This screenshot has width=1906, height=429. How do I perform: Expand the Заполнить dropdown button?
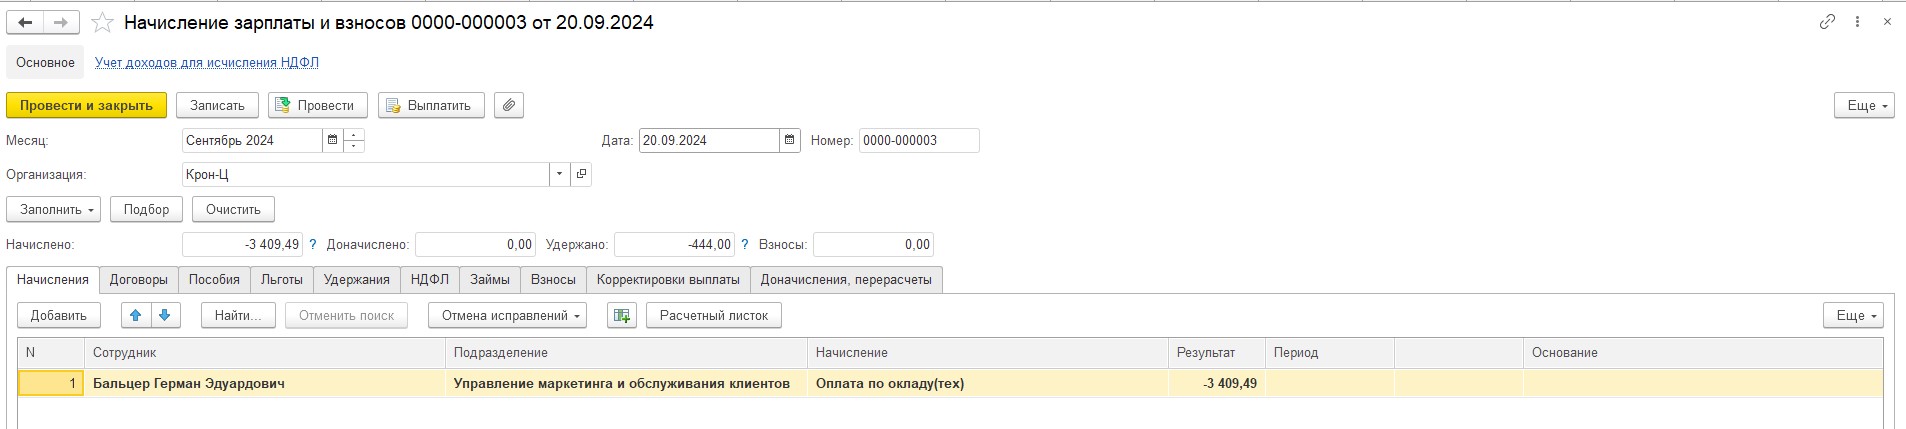[x=53, y=209]
